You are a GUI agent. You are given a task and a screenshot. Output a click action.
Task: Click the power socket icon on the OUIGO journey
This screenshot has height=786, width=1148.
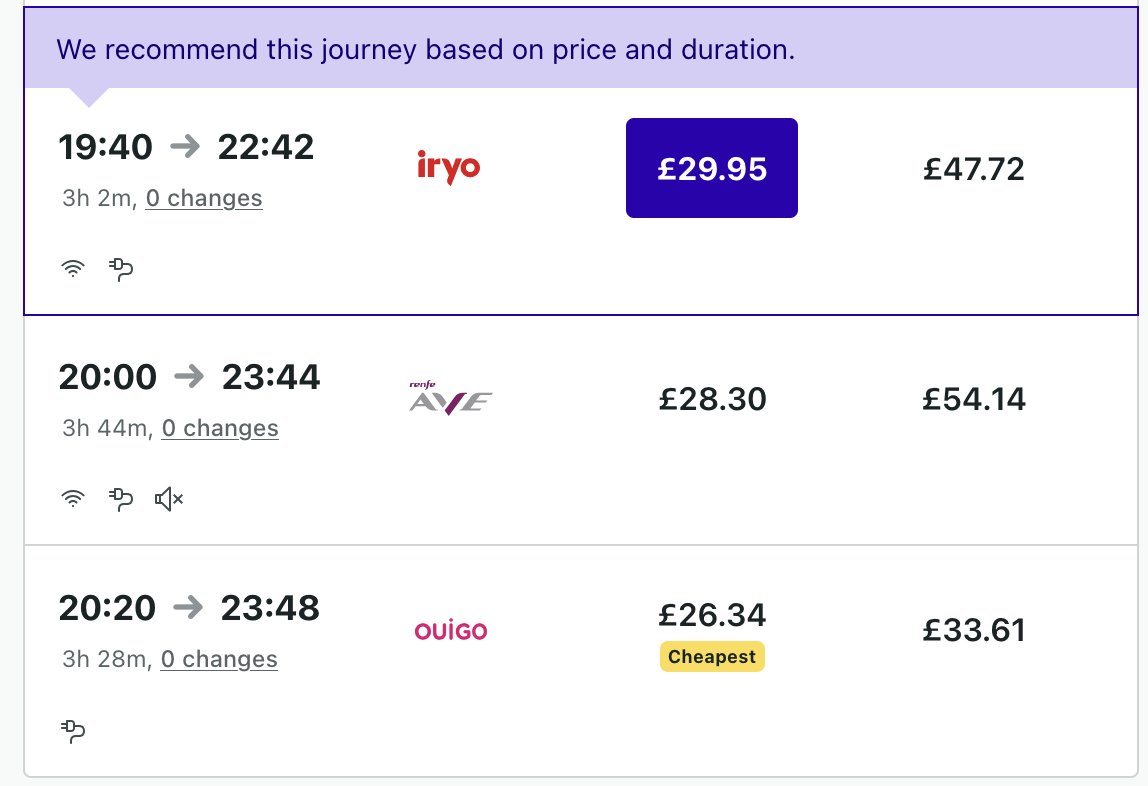(x=73, y=731)
